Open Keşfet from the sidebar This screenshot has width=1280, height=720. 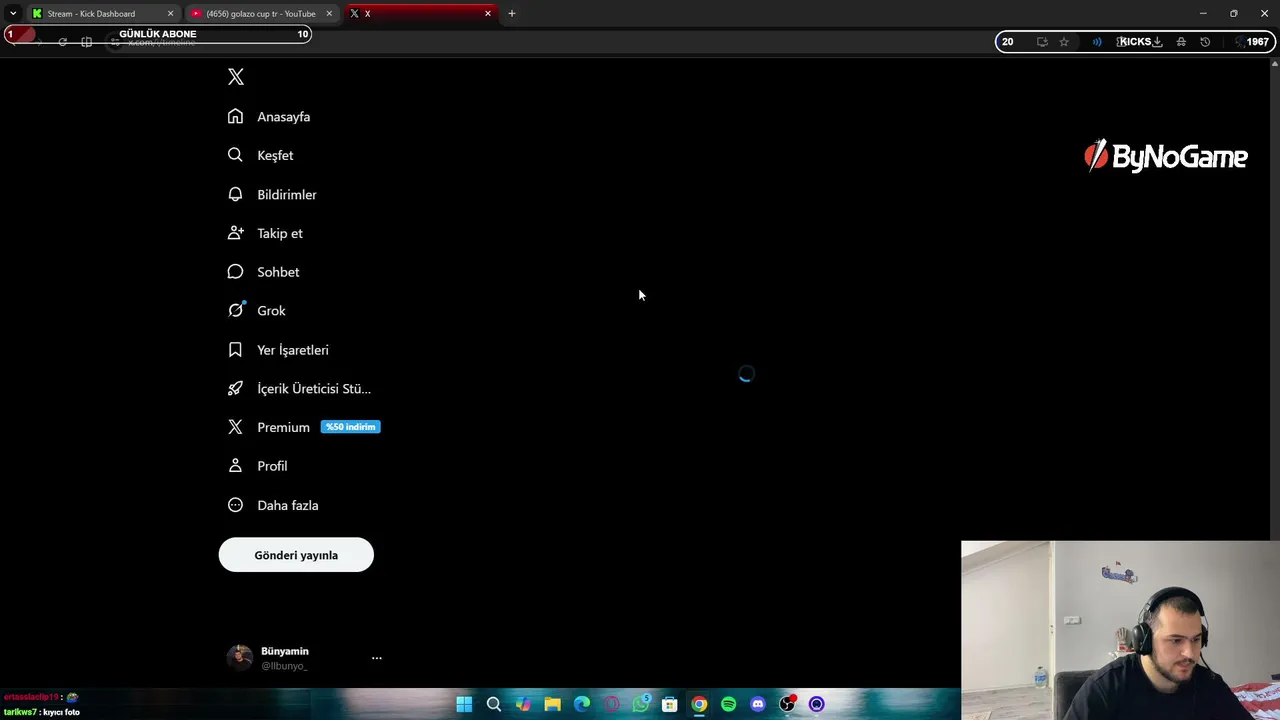261,155
